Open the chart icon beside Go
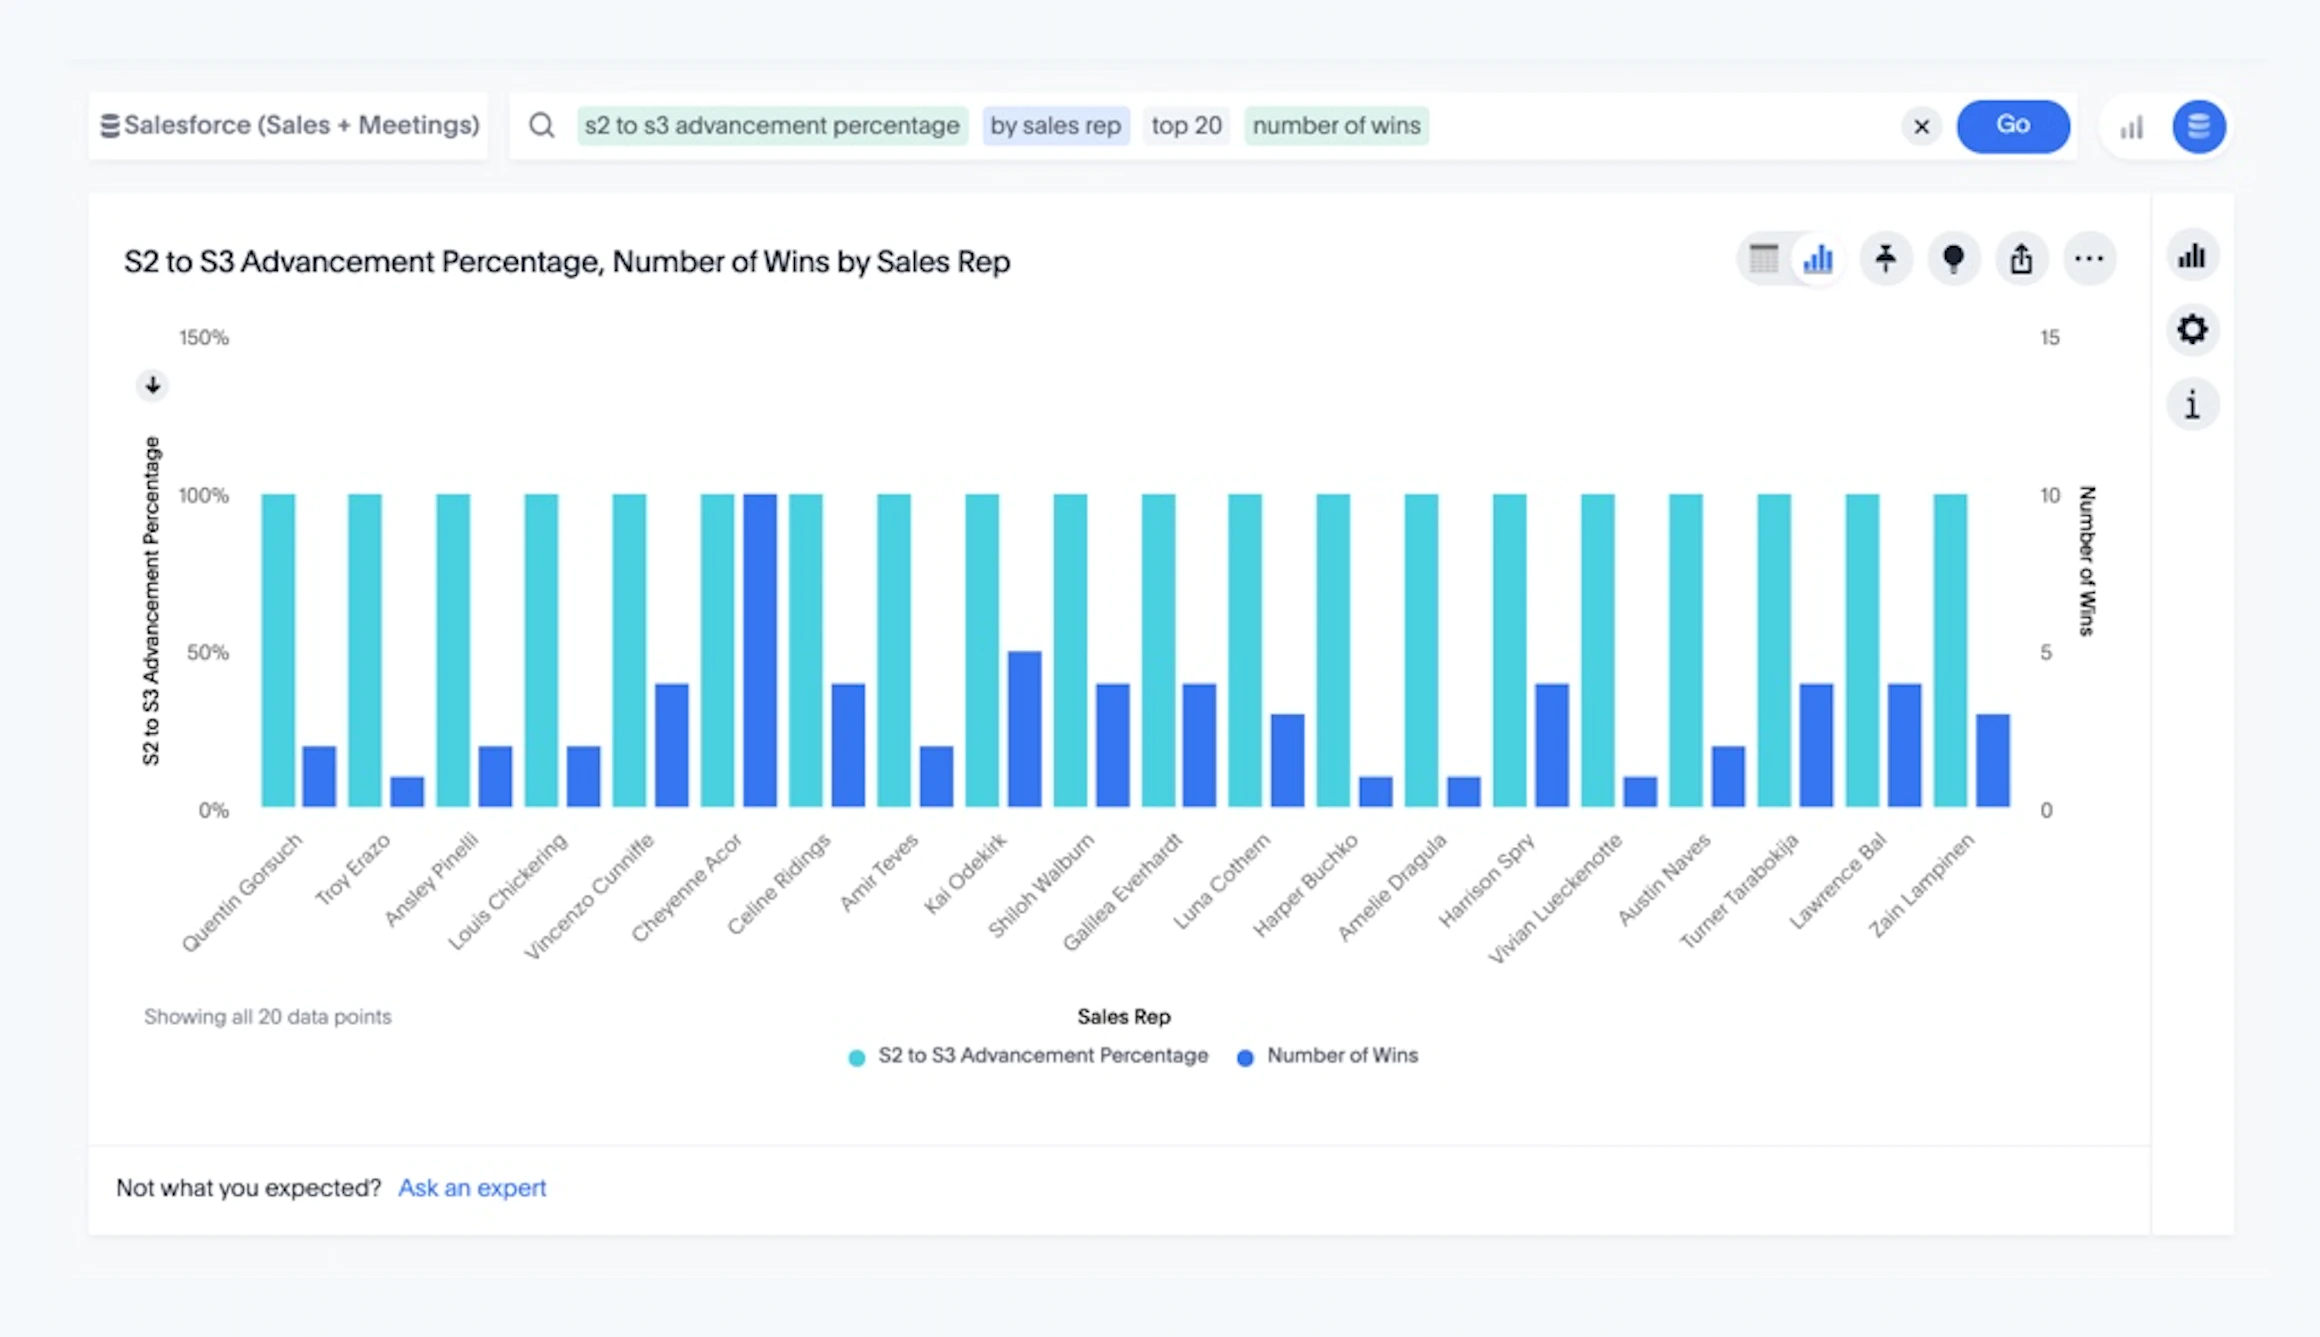Image resolution: width=2320 pixels, height=1337 pixels. pyautogui.click(x=2131, y=127)
